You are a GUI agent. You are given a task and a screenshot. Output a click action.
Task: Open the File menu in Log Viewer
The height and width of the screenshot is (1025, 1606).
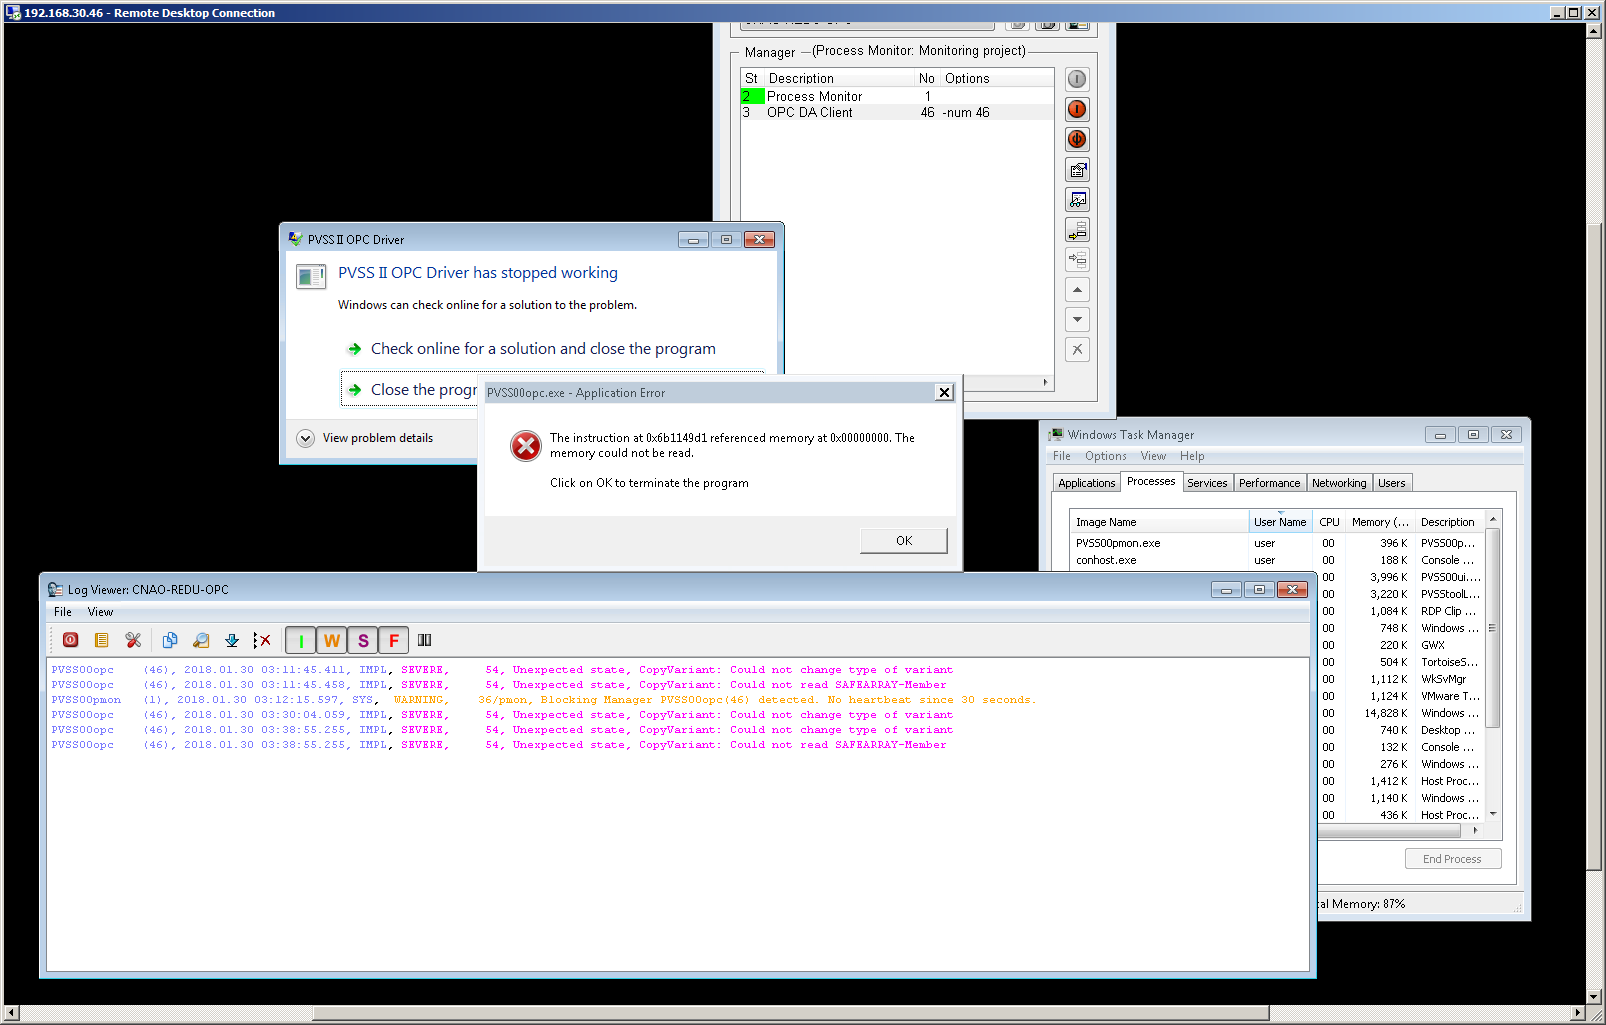(x=63, y=612)
